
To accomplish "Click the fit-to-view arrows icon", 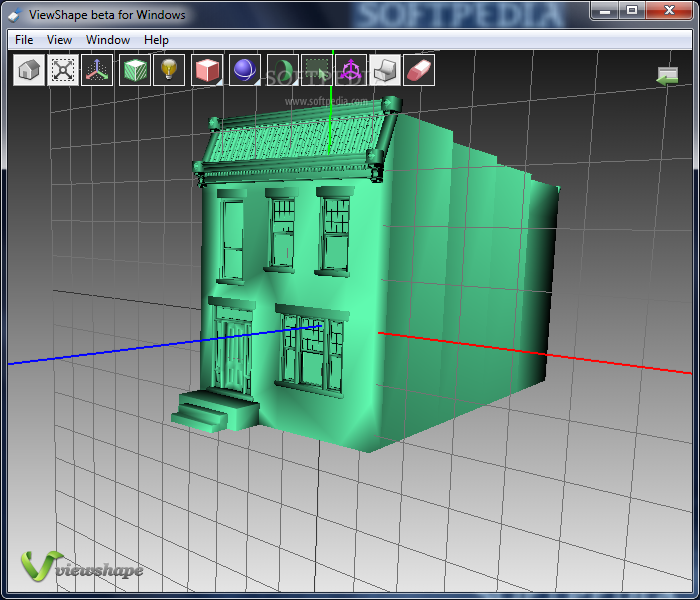I will point(63,70).
